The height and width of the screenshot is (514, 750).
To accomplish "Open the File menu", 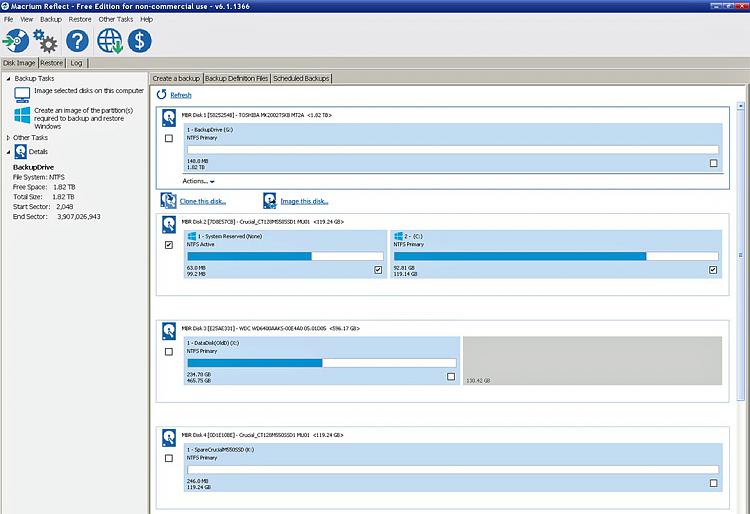I will 9,19.
